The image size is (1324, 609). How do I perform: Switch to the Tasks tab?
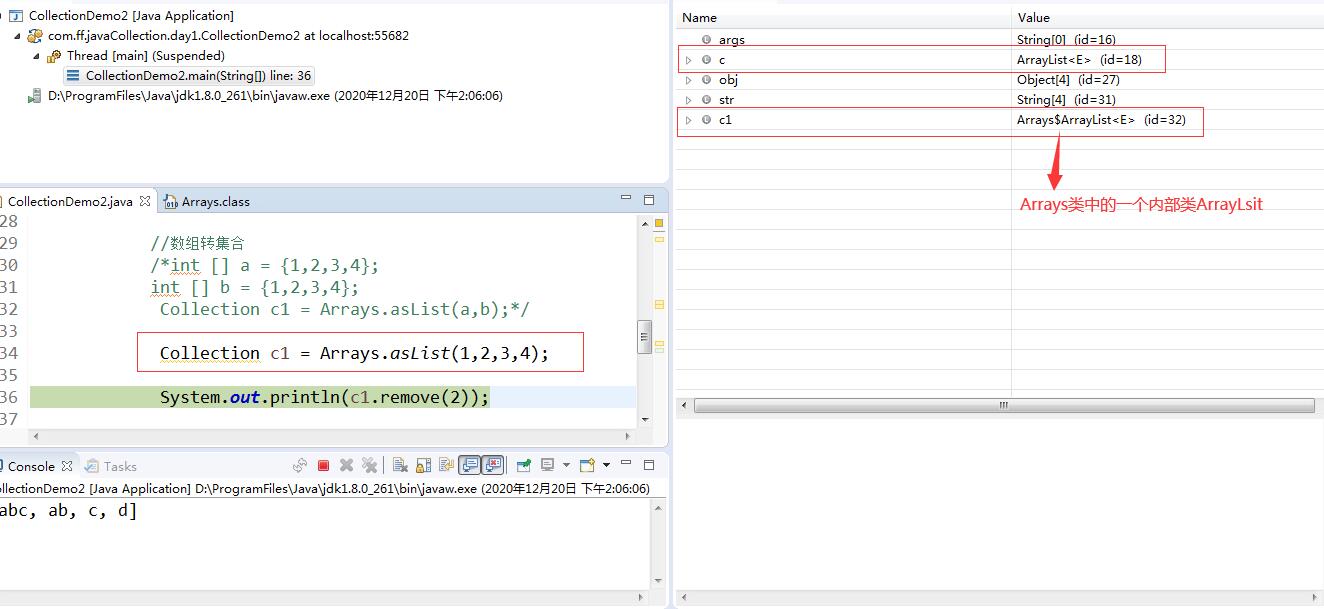pos(111,466)
